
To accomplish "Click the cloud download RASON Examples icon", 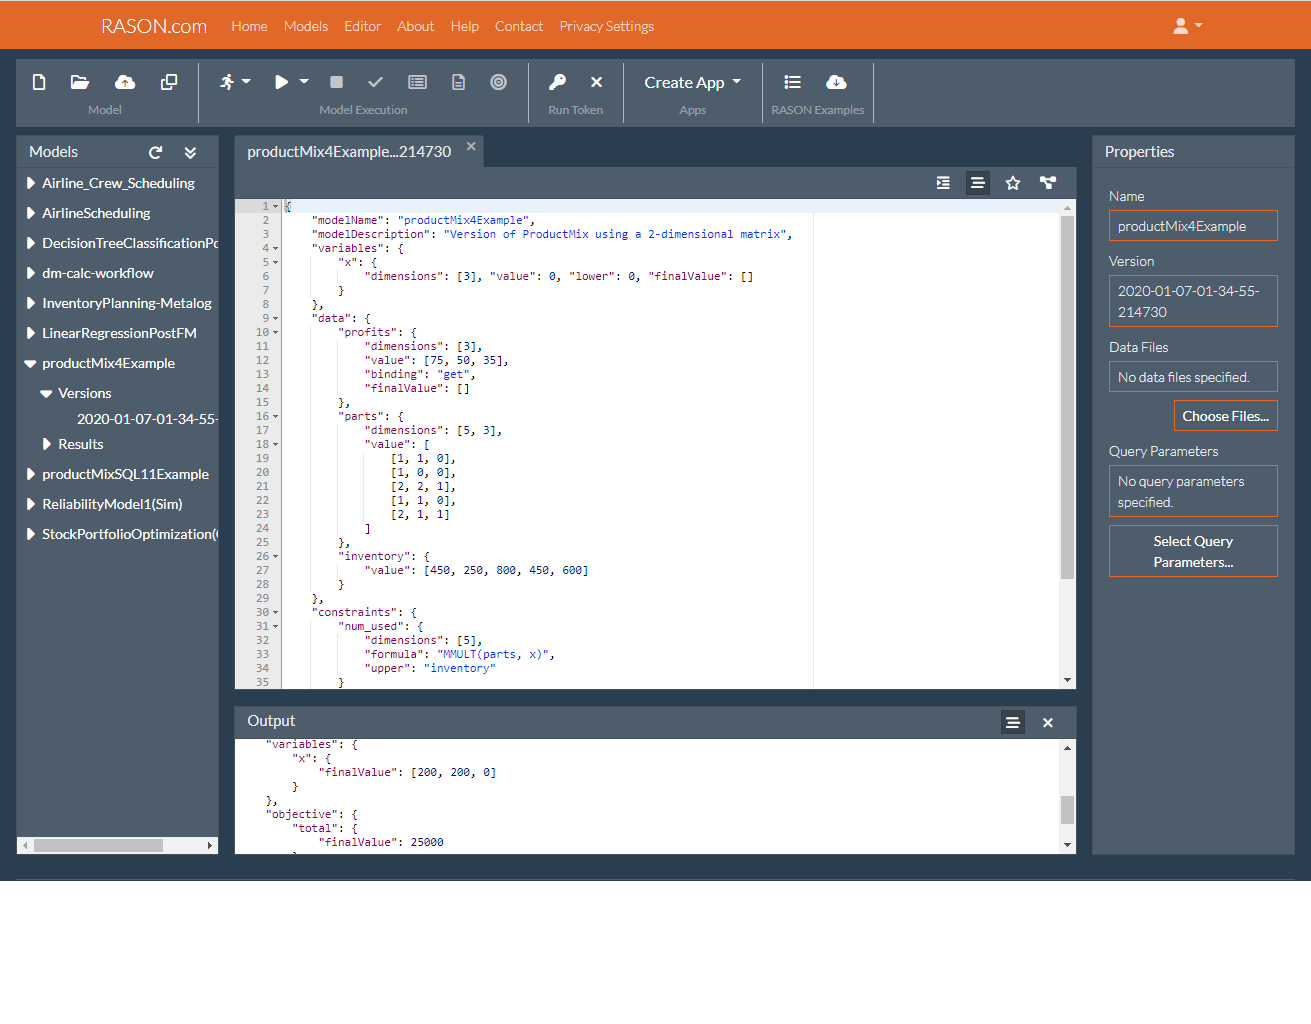I will (836, 82).
